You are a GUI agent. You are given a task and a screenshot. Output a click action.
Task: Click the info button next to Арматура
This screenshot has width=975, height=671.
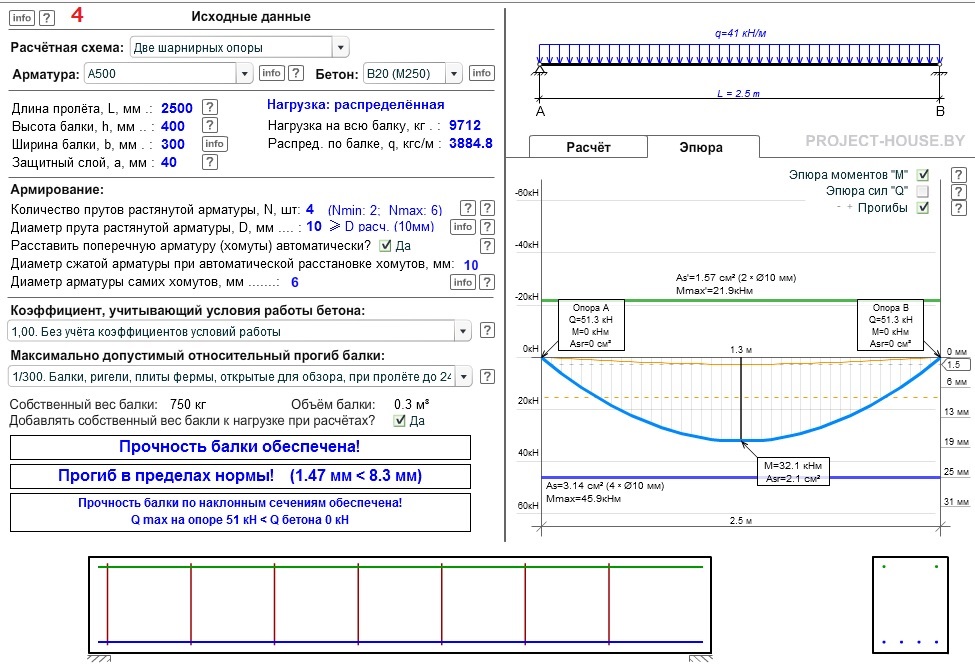[271, 73]
